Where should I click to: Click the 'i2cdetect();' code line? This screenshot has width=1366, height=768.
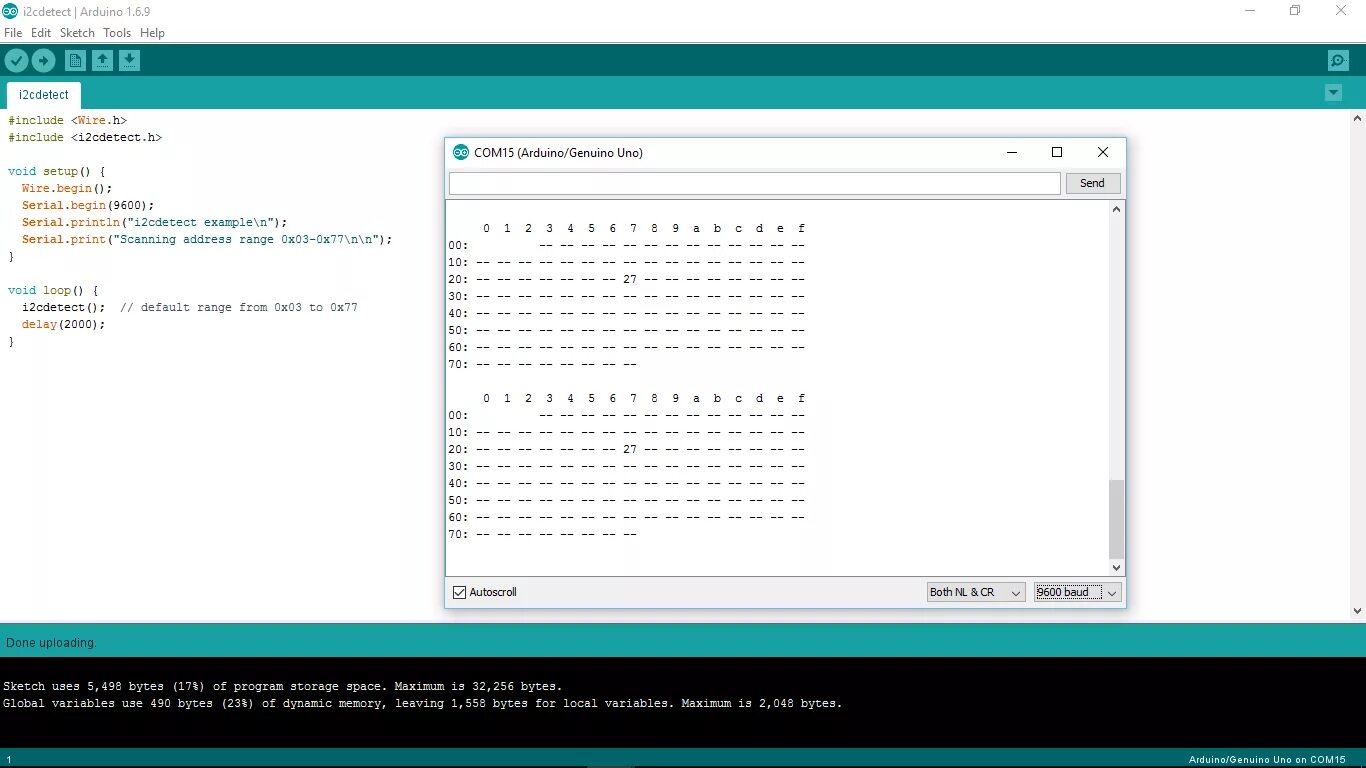coord(63,307)
